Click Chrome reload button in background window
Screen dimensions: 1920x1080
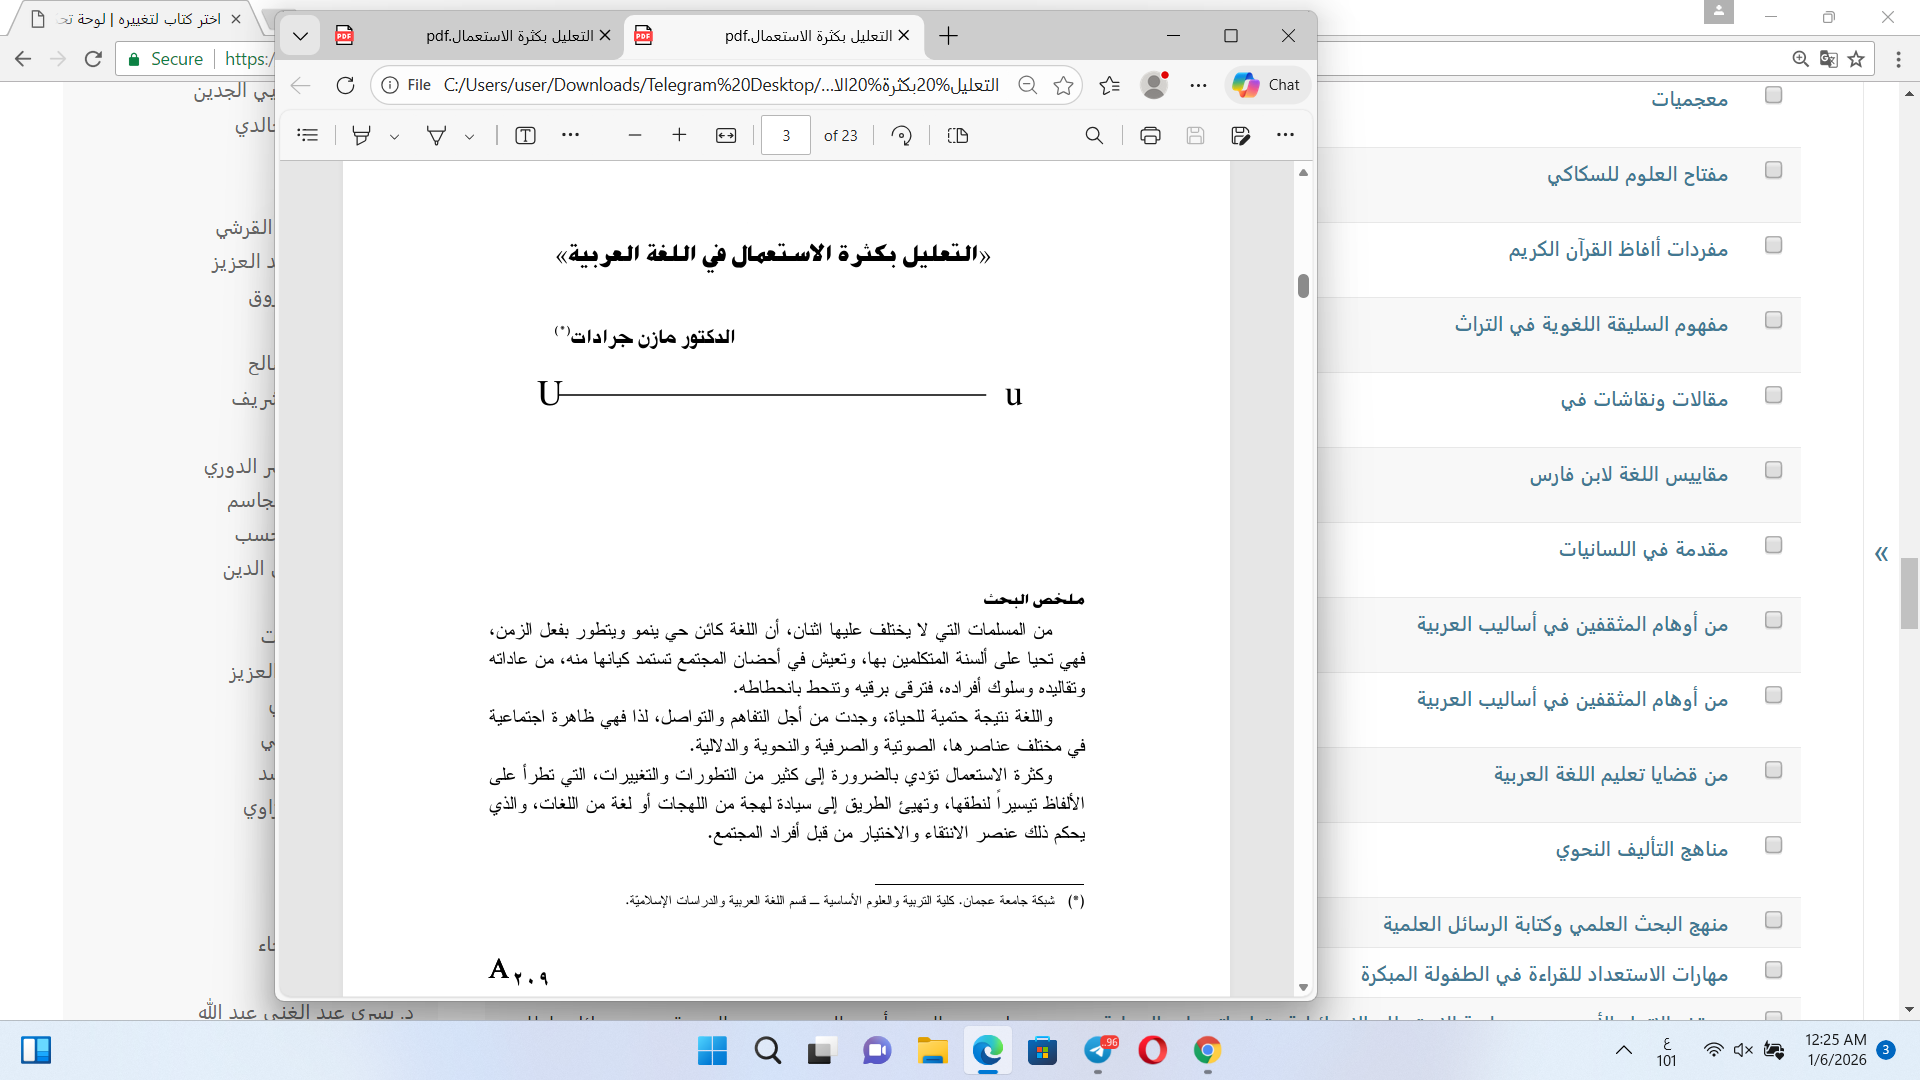(x=93, y=59)
